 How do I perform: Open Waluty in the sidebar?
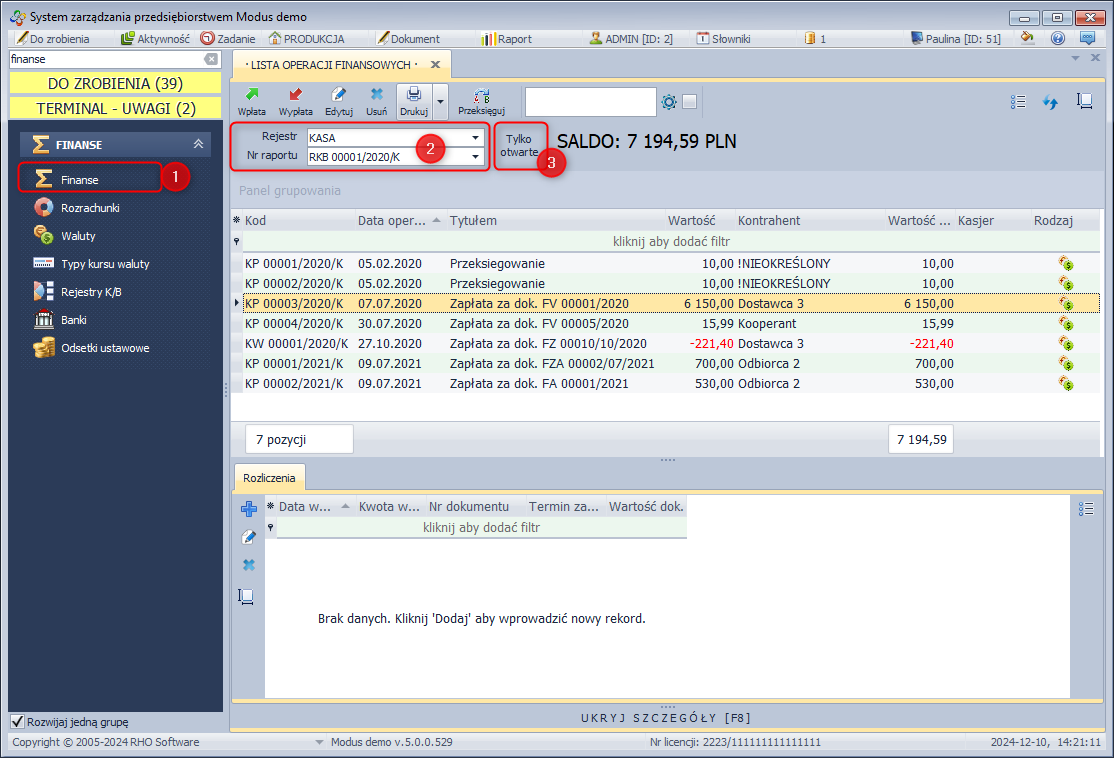tap(78, 236)
